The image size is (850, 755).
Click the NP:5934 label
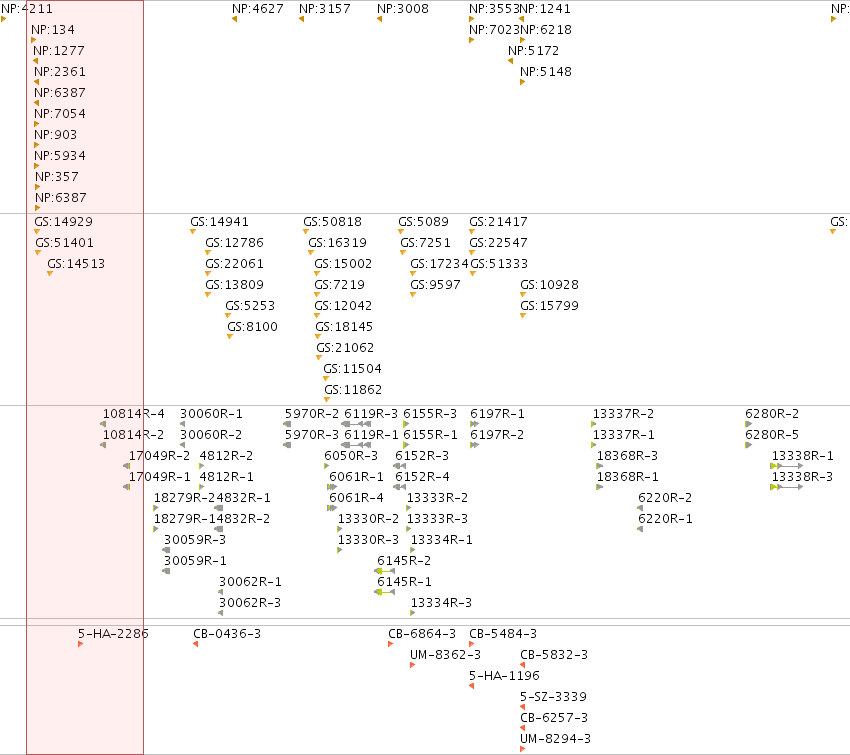pyautogui.click(x=60, y=156)
